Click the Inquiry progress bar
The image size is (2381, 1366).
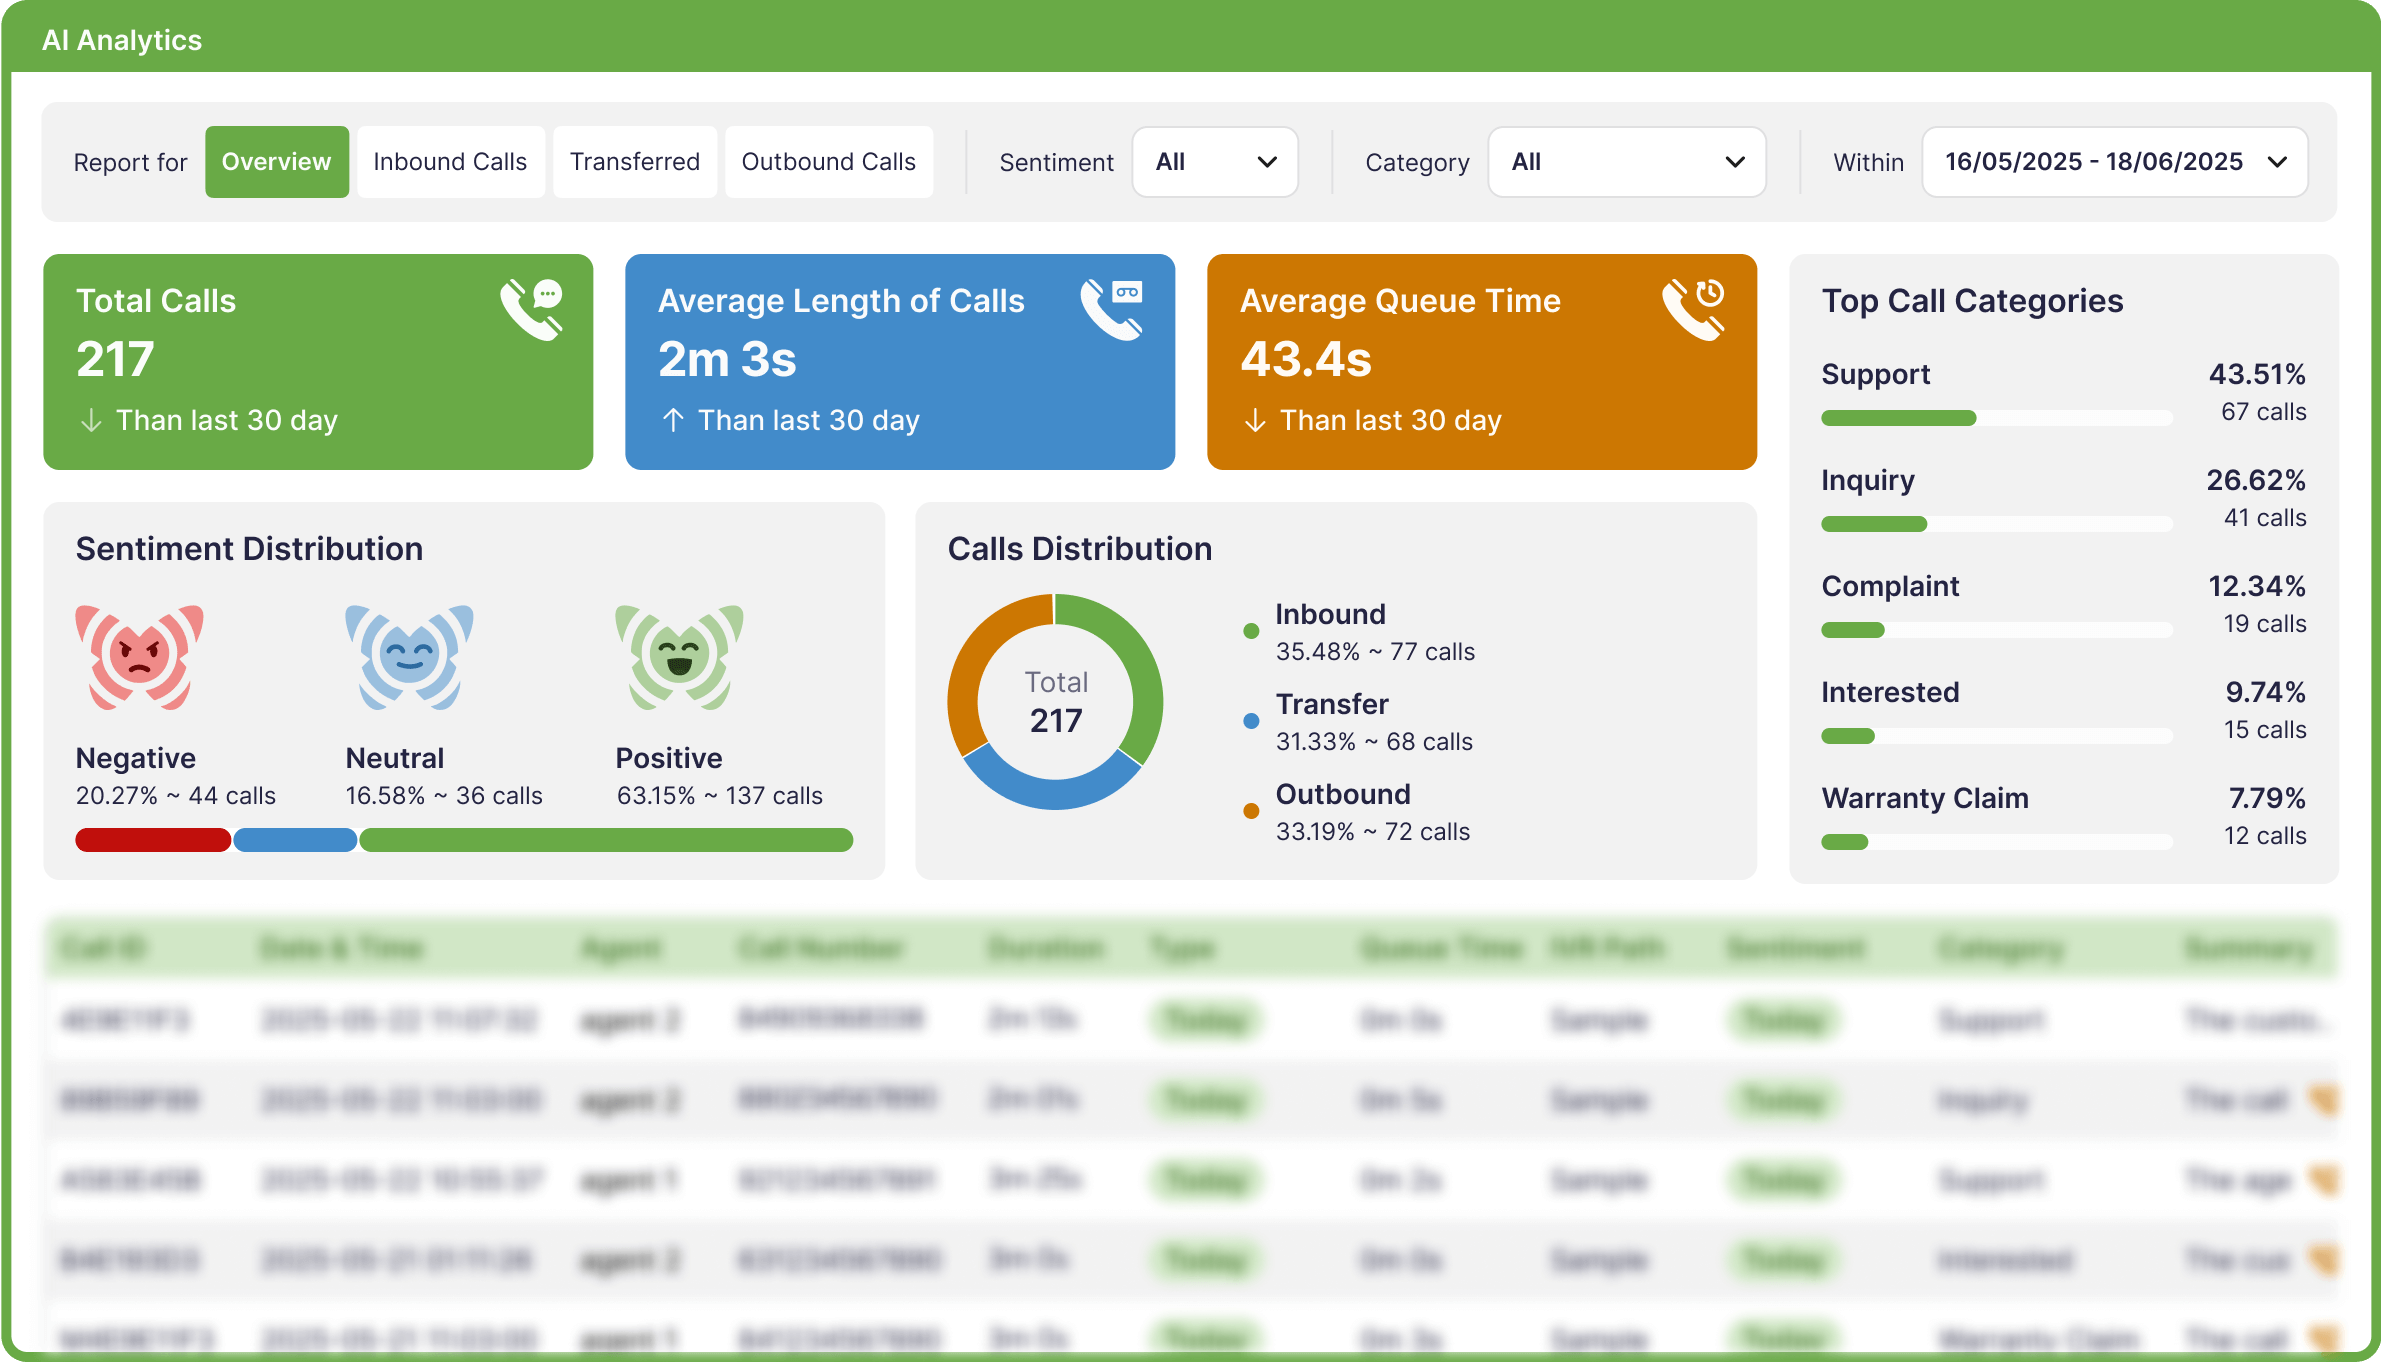pos(1995,523)
